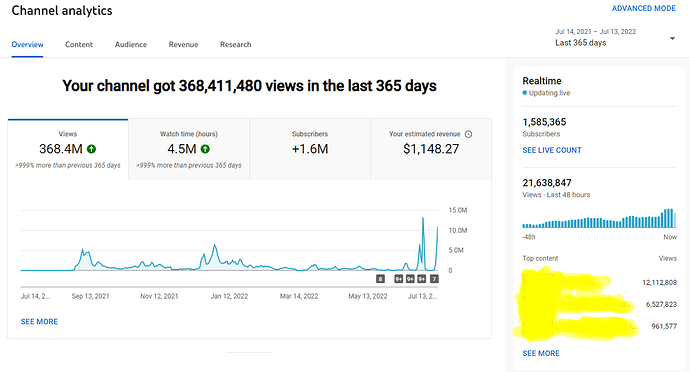Click the Mar 14, 2022 axis label
Viewport: 690px width, 372px height.
point(299,296)
